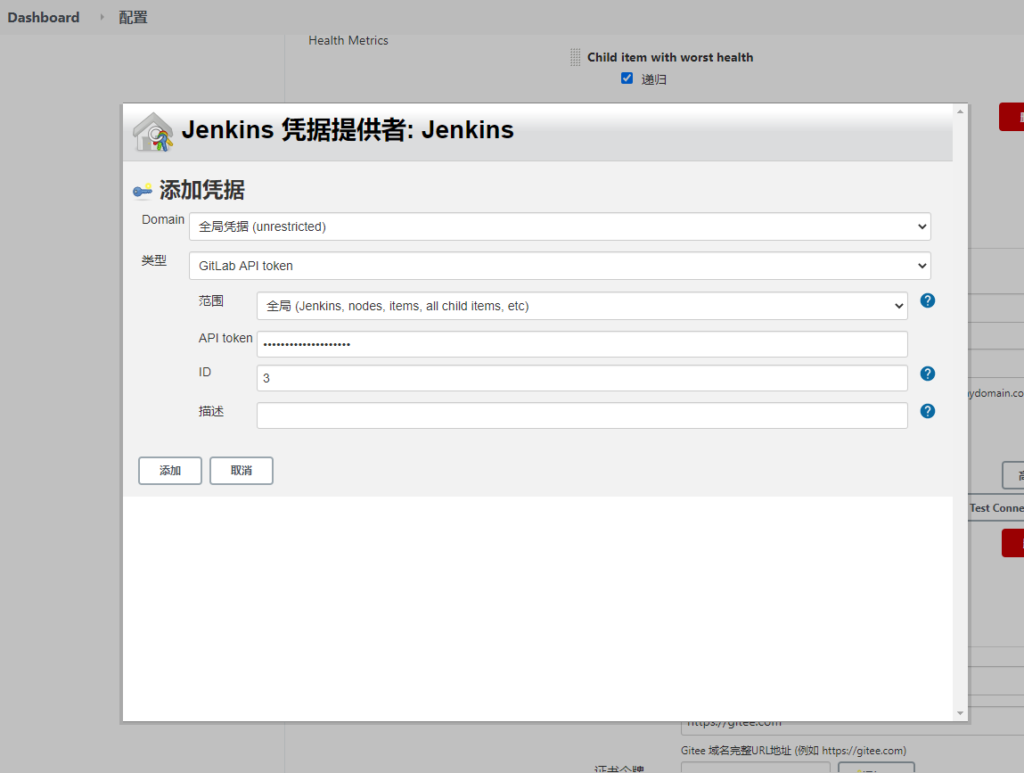Click the 配置 breadcrumb item
Screen dimensions: 1024x773
tap(133, 18)
